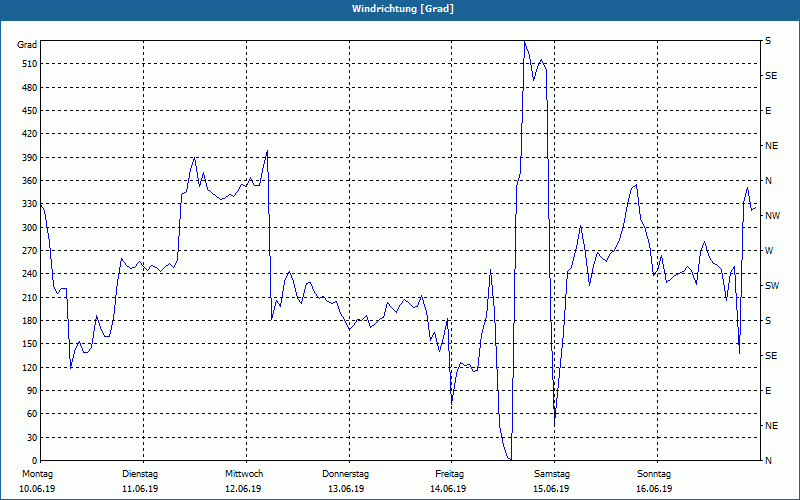Click the 390 tick value
The image size is (800, 500).
tap(30, 158)
